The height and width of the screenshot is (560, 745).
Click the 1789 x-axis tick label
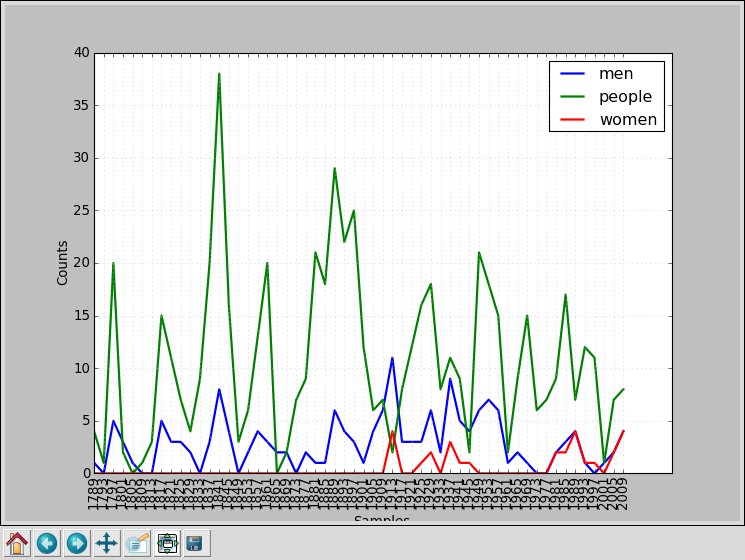pyautogui.click(x=94, y=493)
